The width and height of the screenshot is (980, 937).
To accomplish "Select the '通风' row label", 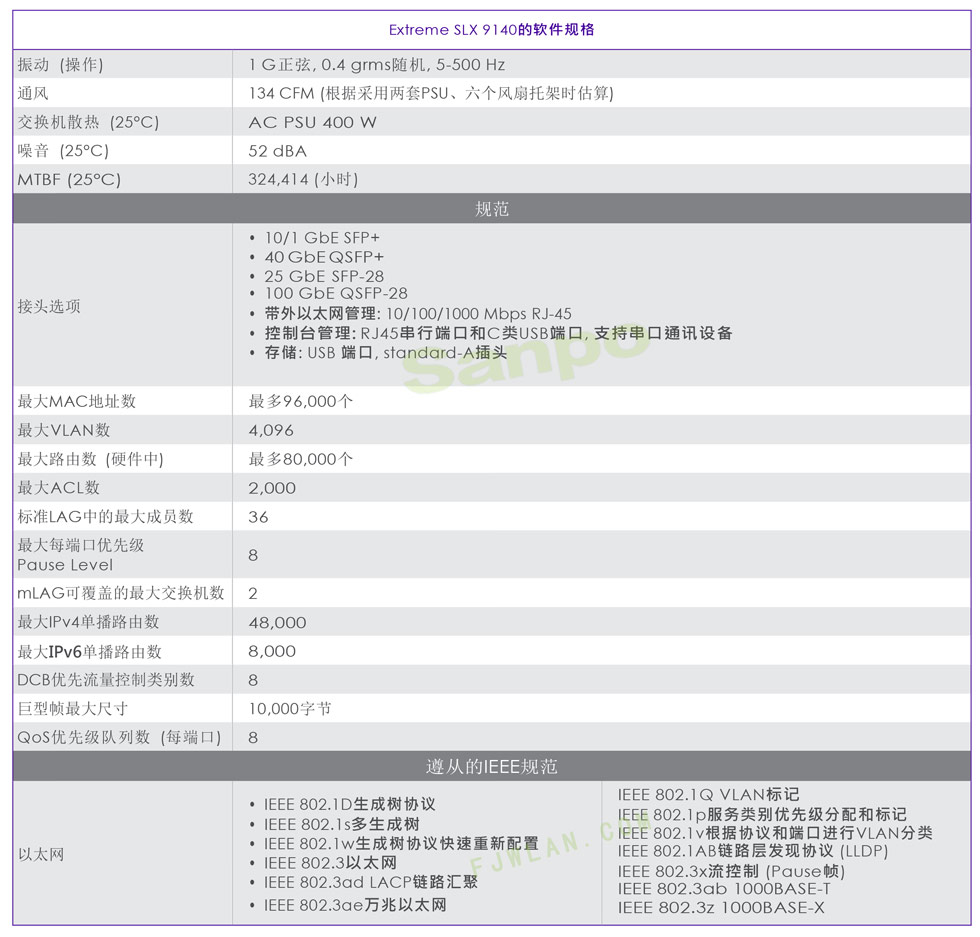I will pos(32,93).
